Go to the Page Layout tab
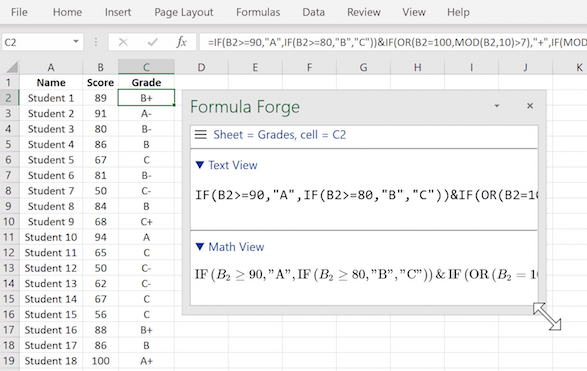The height and width of the screenshot is (371, 587). [x=184, y=12]
